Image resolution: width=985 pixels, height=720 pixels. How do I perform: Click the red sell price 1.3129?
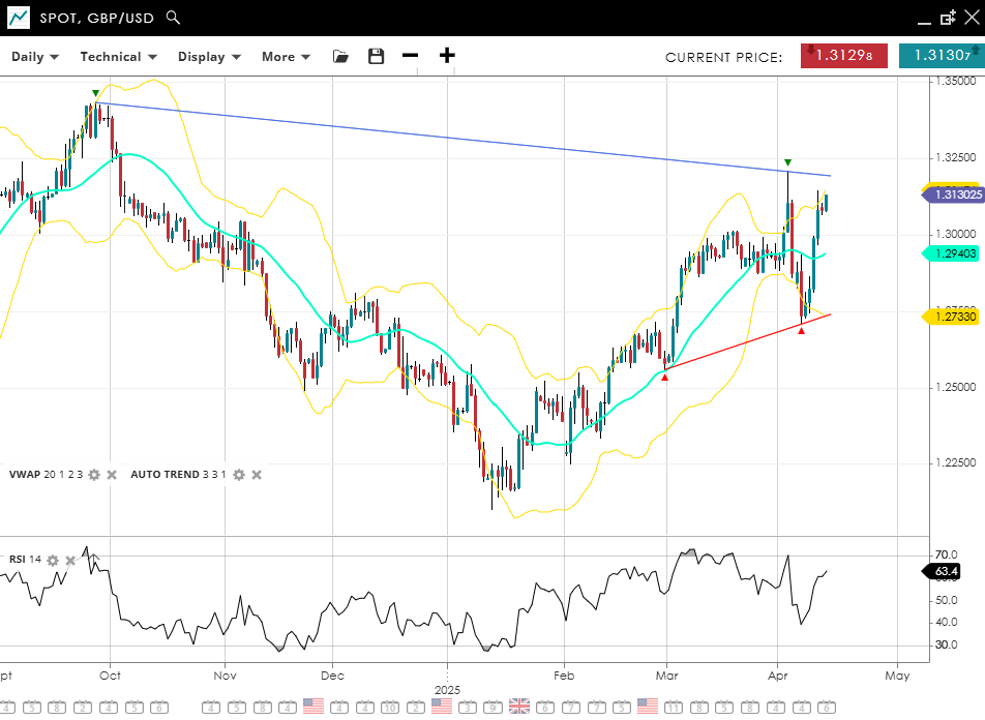[844, 56]
